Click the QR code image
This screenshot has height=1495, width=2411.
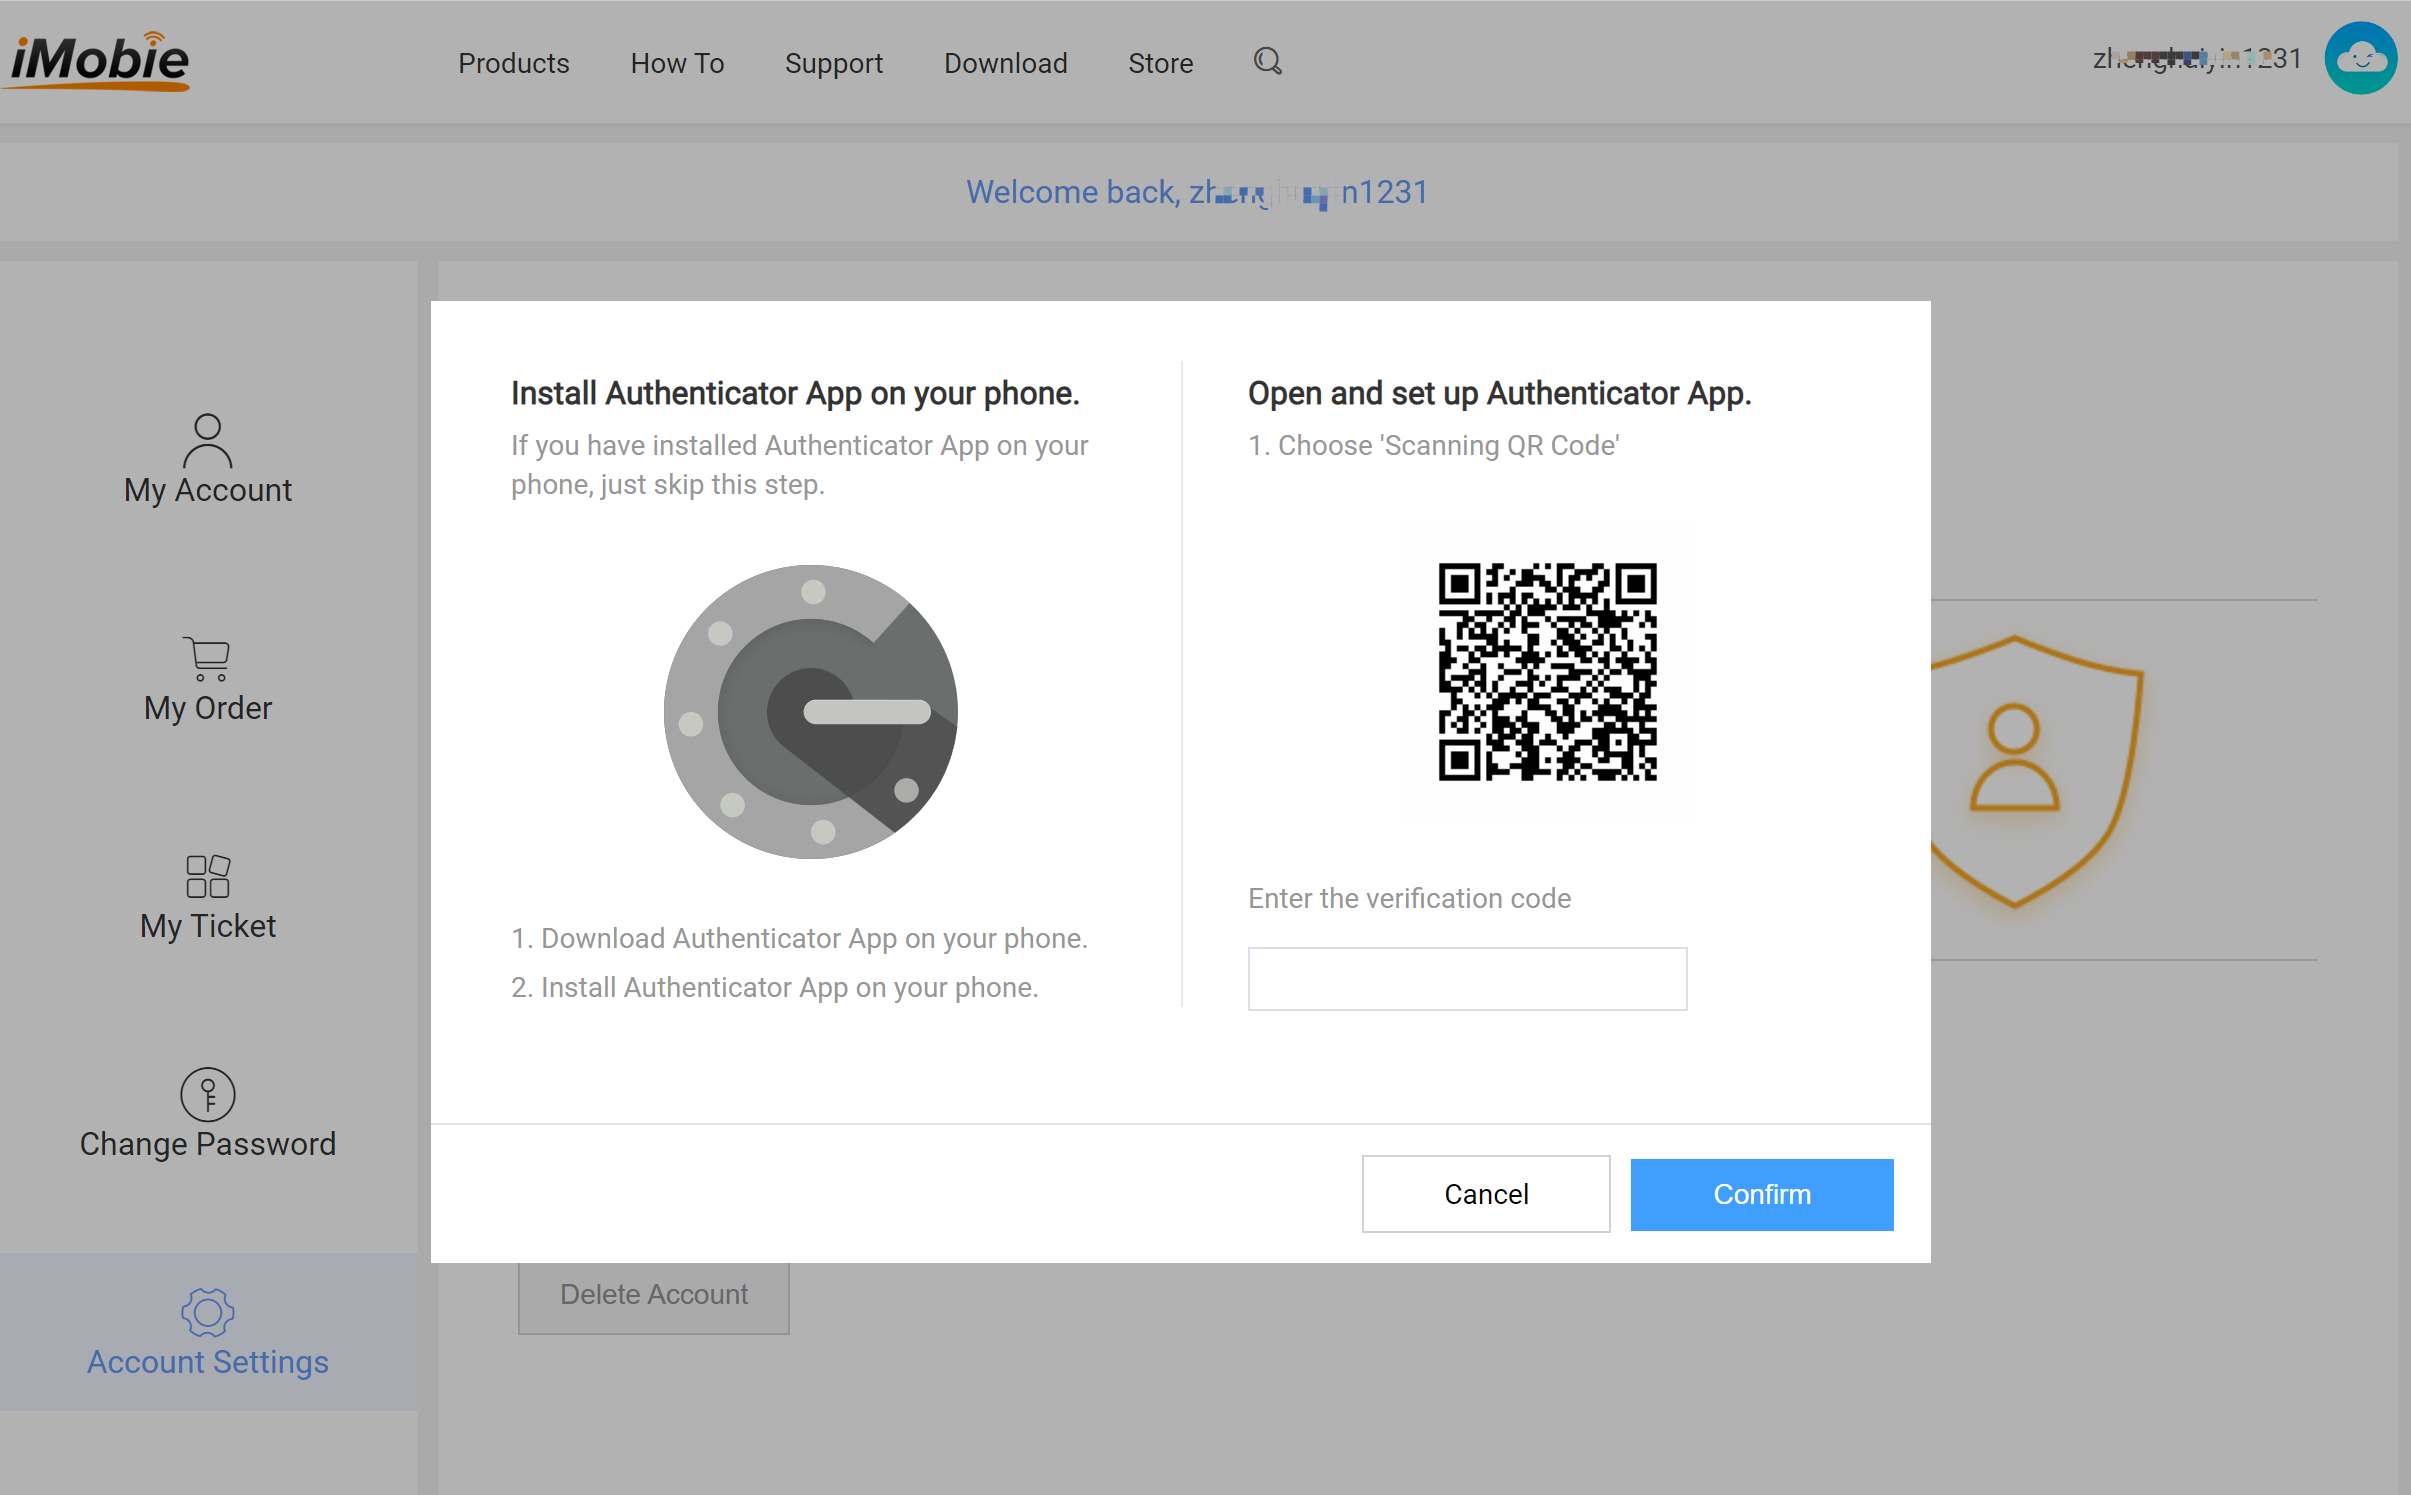coord(1547,672)
